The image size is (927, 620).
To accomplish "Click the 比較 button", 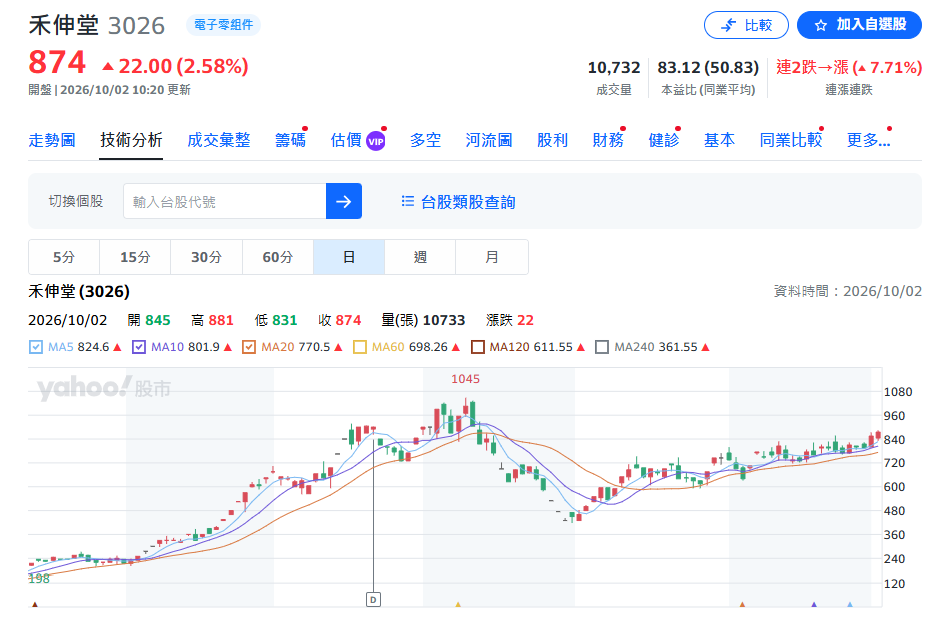I will click(x=746, y=25).
